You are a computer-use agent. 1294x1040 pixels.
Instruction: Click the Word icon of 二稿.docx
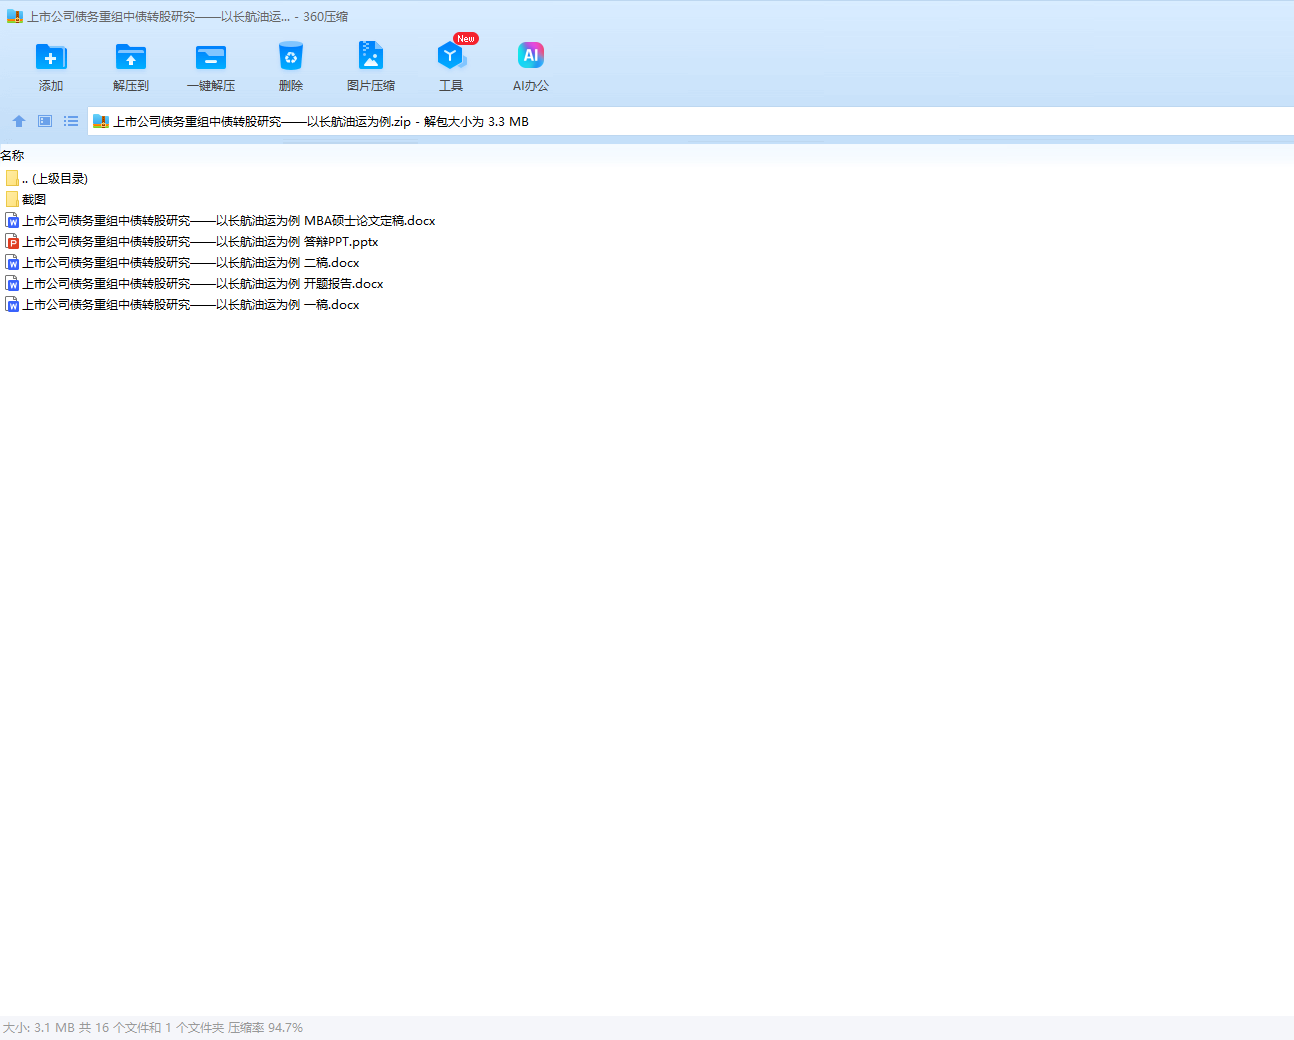click(12, 262)
